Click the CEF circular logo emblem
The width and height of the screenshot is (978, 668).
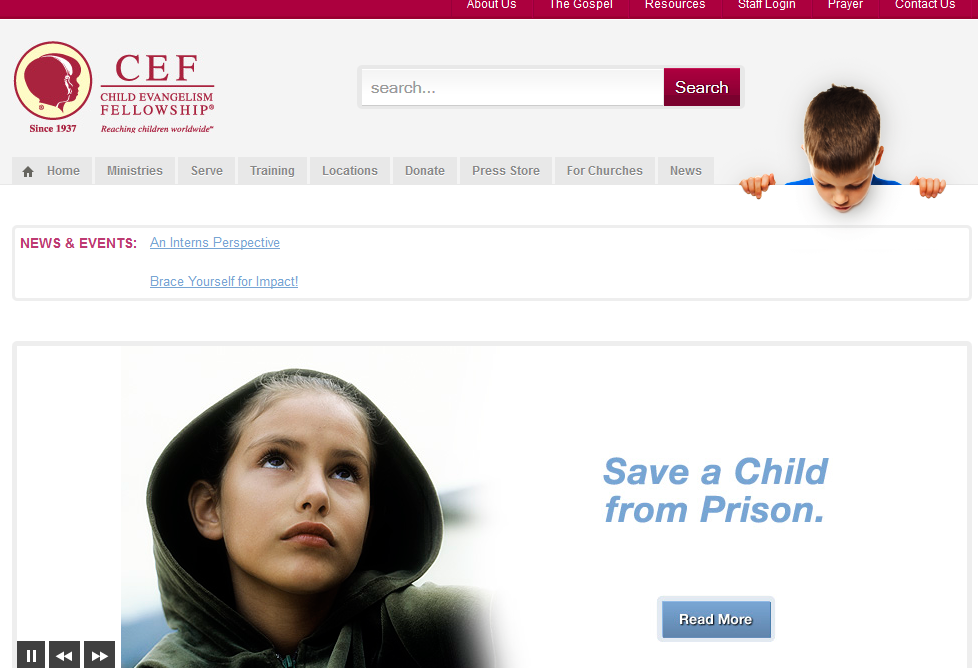53,80
